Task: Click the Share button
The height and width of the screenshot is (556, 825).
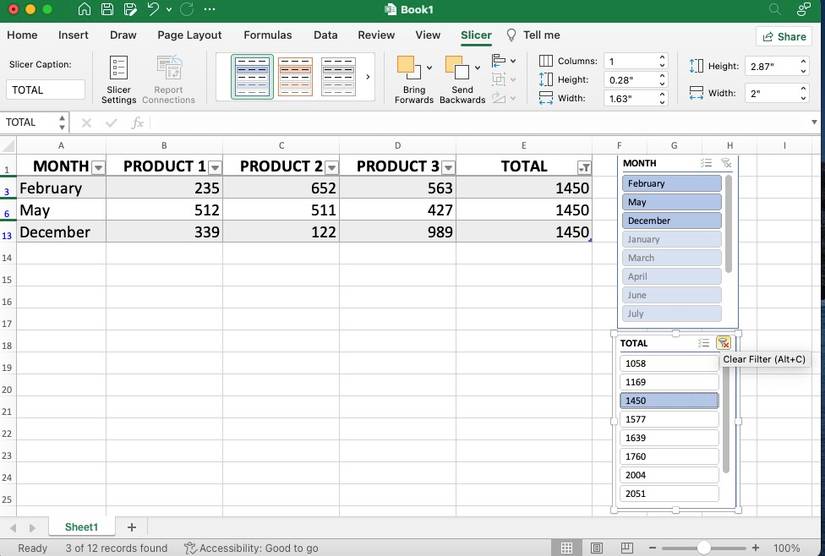Action: [x=784, y=37]
